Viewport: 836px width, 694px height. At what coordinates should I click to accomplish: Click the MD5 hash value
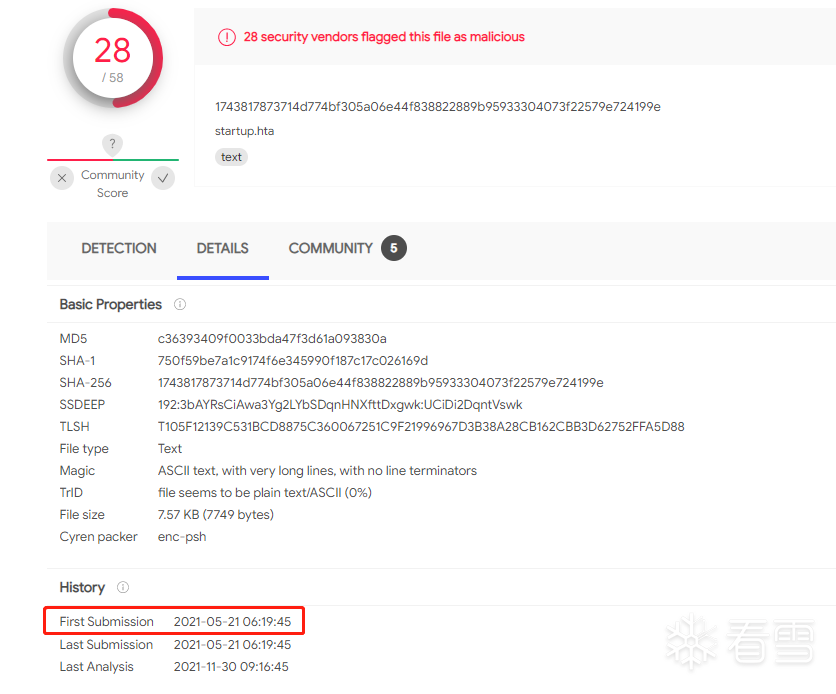click(272, 339)
